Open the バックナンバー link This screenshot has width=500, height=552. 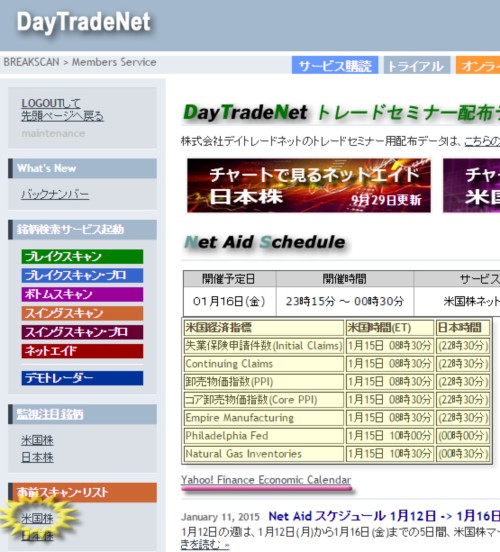[x=55, y=194]
